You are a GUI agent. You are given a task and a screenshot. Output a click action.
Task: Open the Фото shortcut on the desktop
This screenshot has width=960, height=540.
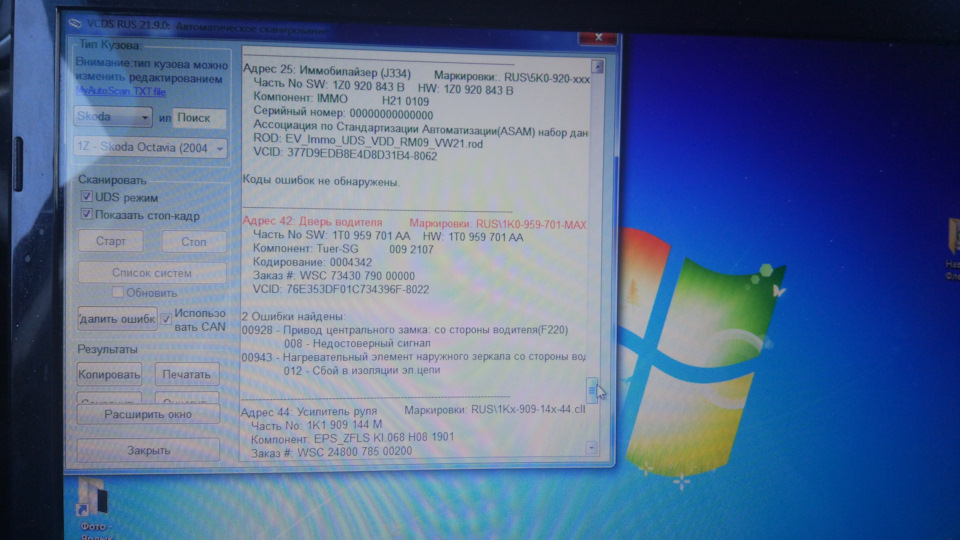pyautogui.click(x=93, y=507)
